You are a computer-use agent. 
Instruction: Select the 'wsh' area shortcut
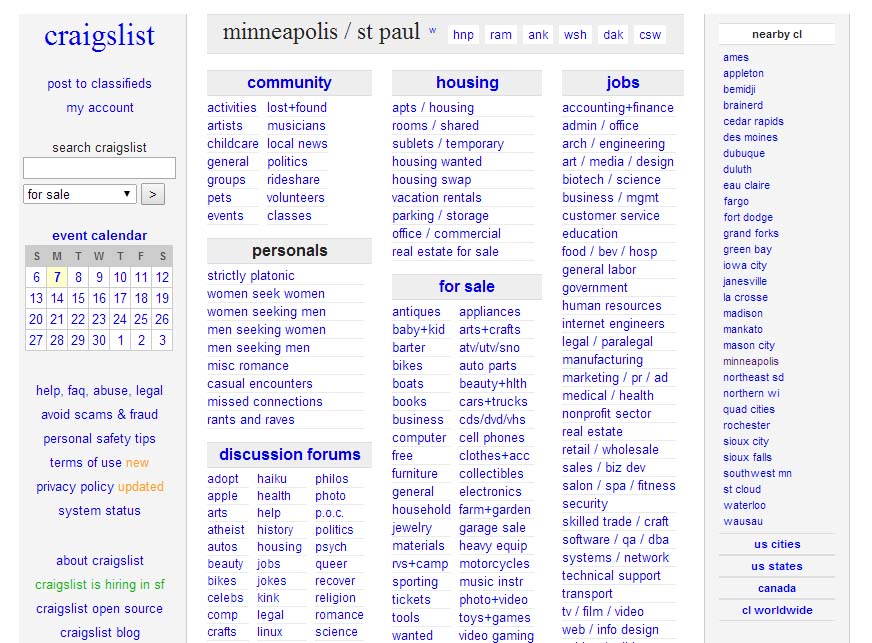575,34
